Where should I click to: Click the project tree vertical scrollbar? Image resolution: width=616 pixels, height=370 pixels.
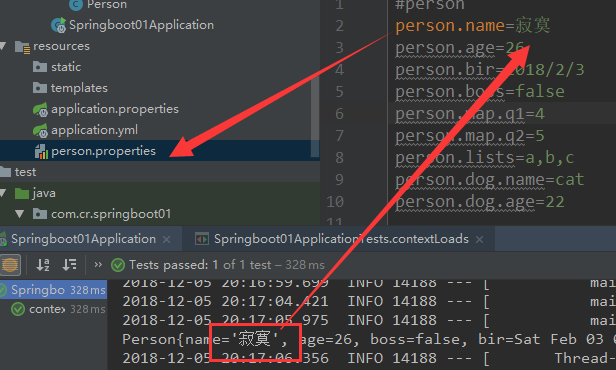(315, 117)
